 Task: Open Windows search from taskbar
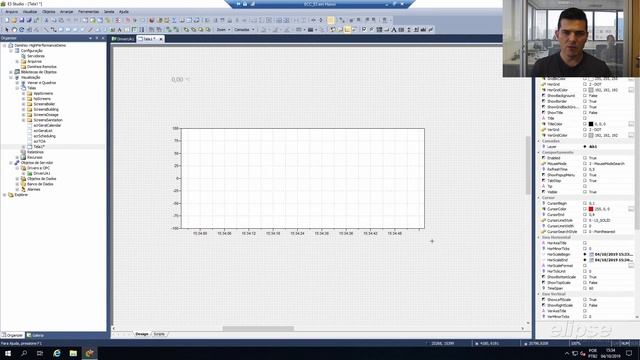click(x=24, y=353)
